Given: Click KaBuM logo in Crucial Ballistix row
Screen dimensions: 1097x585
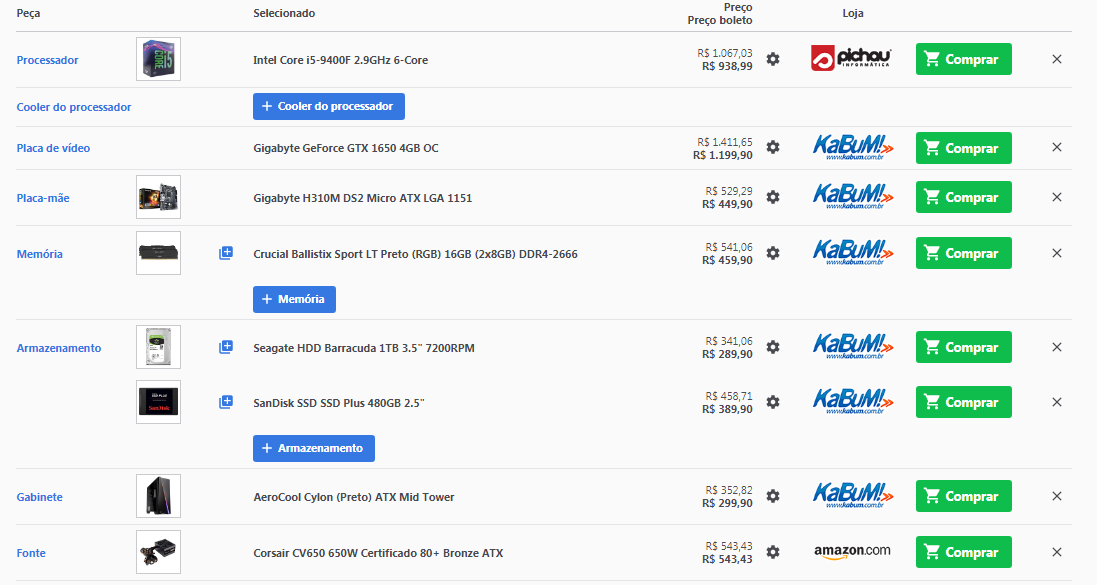Looking at the screenshot, I should click(853, 253).
